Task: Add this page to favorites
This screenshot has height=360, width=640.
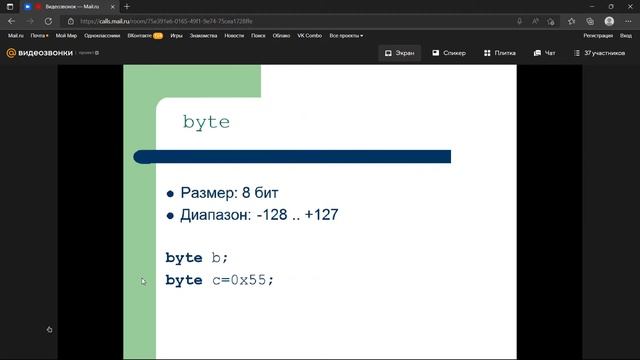Action: (551, 21)
